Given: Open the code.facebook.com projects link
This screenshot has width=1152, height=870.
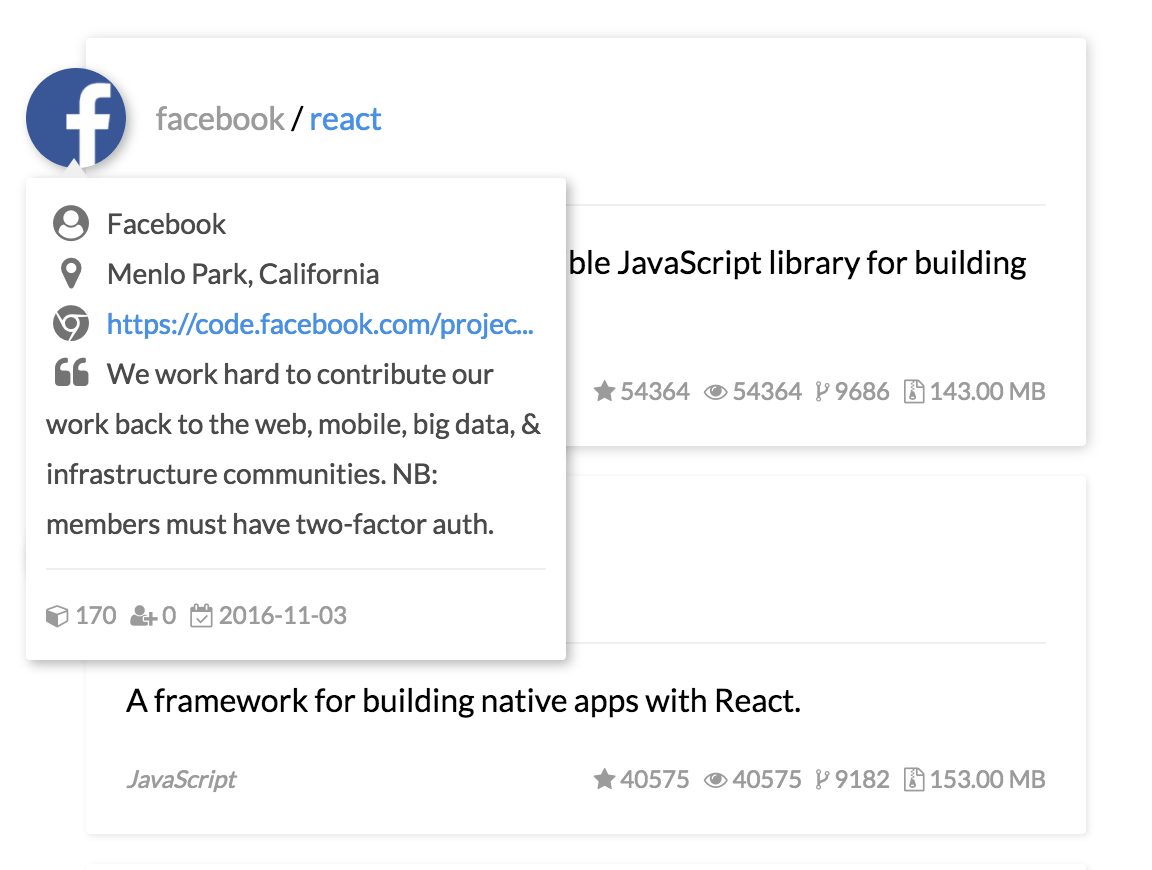Looking at the screenshot, I should pyautogui.click(x=320, y=324).
